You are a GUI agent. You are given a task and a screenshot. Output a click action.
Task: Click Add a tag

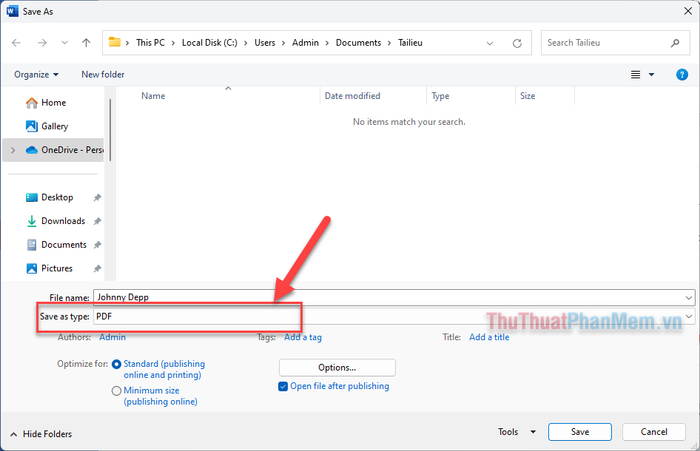(x=303, y=337)
